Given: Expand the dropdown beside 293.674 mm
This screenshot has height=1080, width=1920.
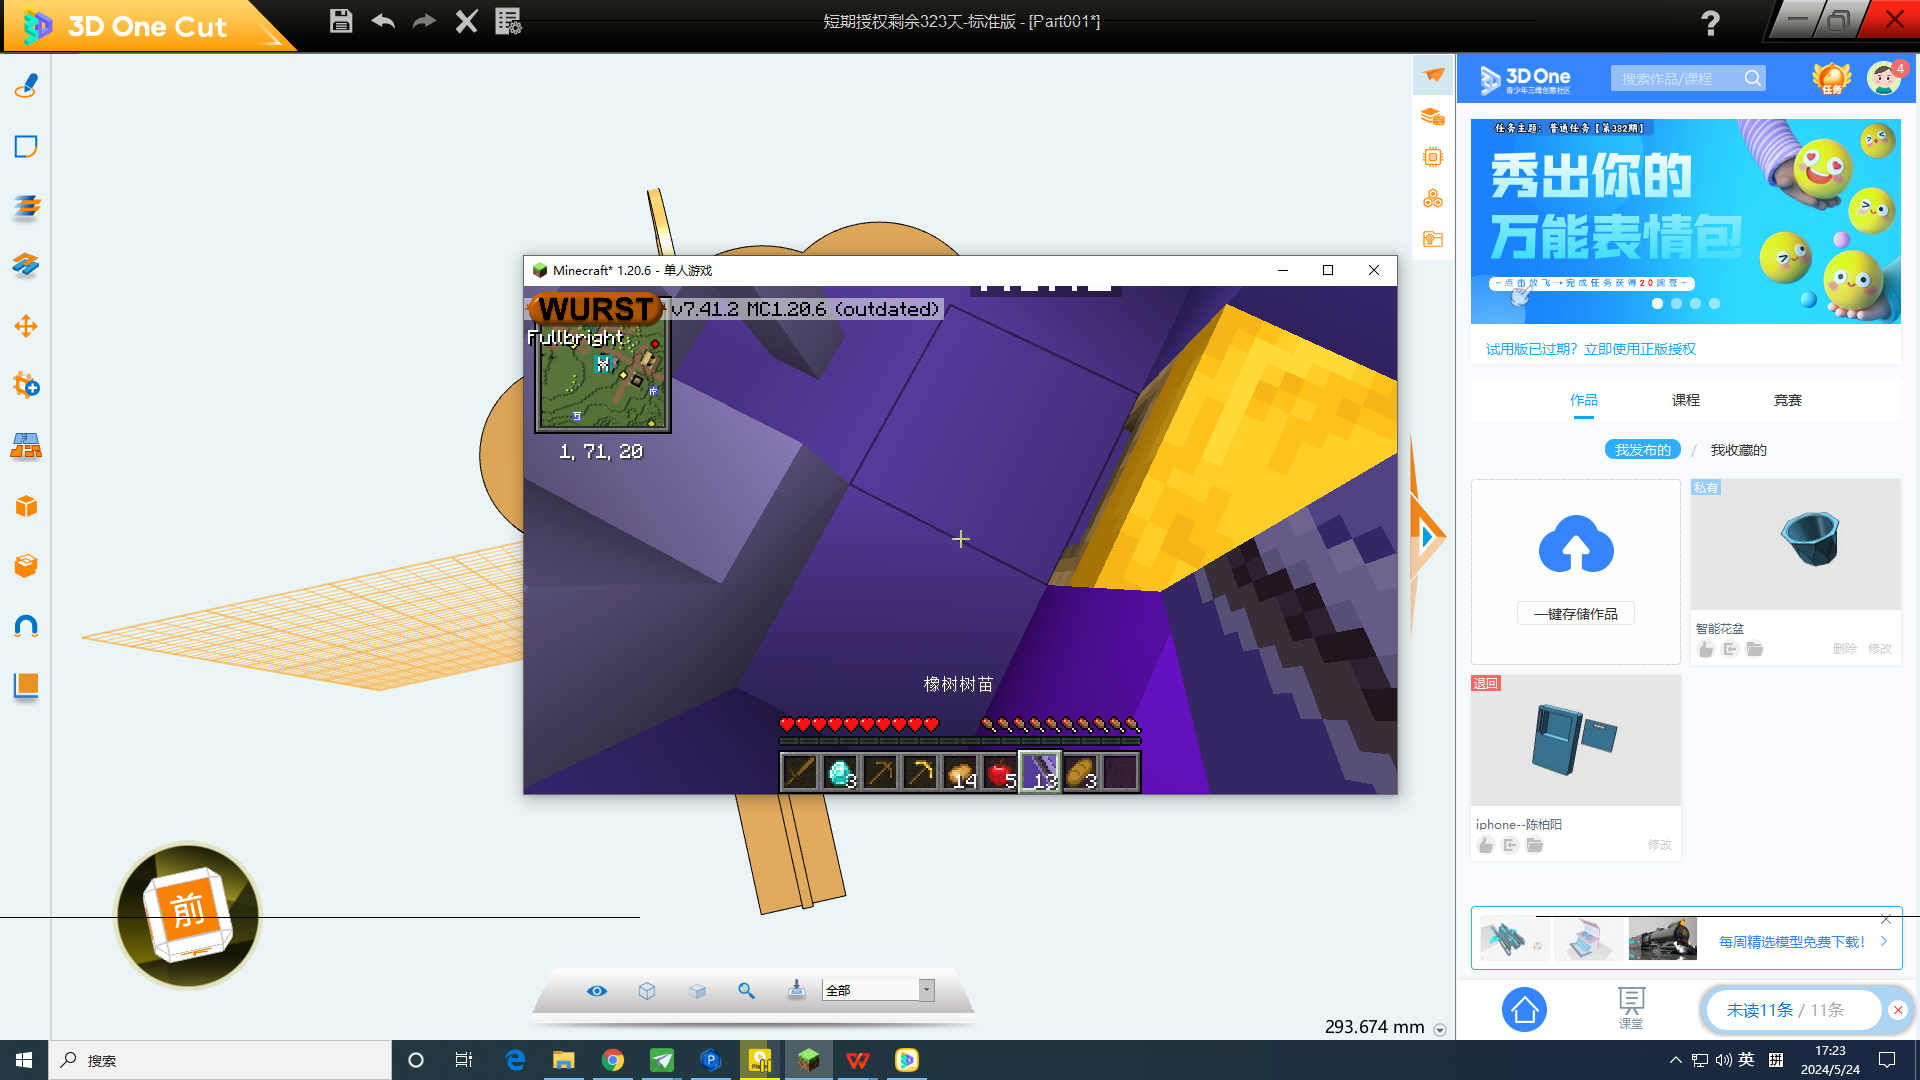Looking at the screenshot, I should [1440, 1030].
